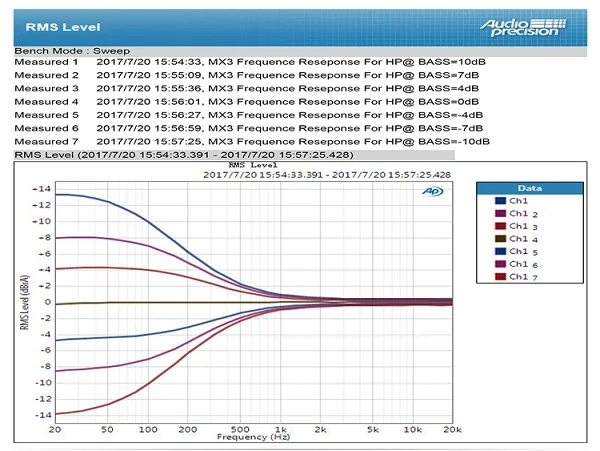Select the blue Ch1 5 legend swatch
The width and height of the screenshot is (600, 451).
[x=500, y=251]
